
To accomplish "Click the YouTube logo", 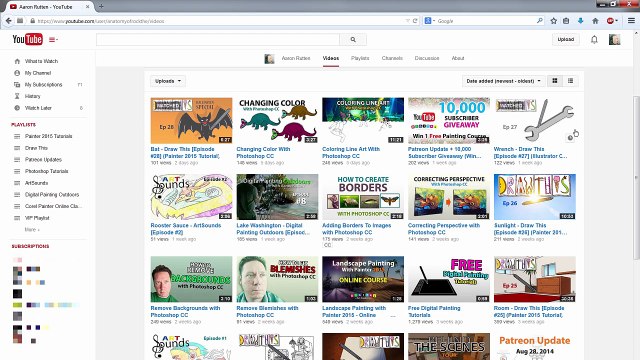I will (27, 39).
